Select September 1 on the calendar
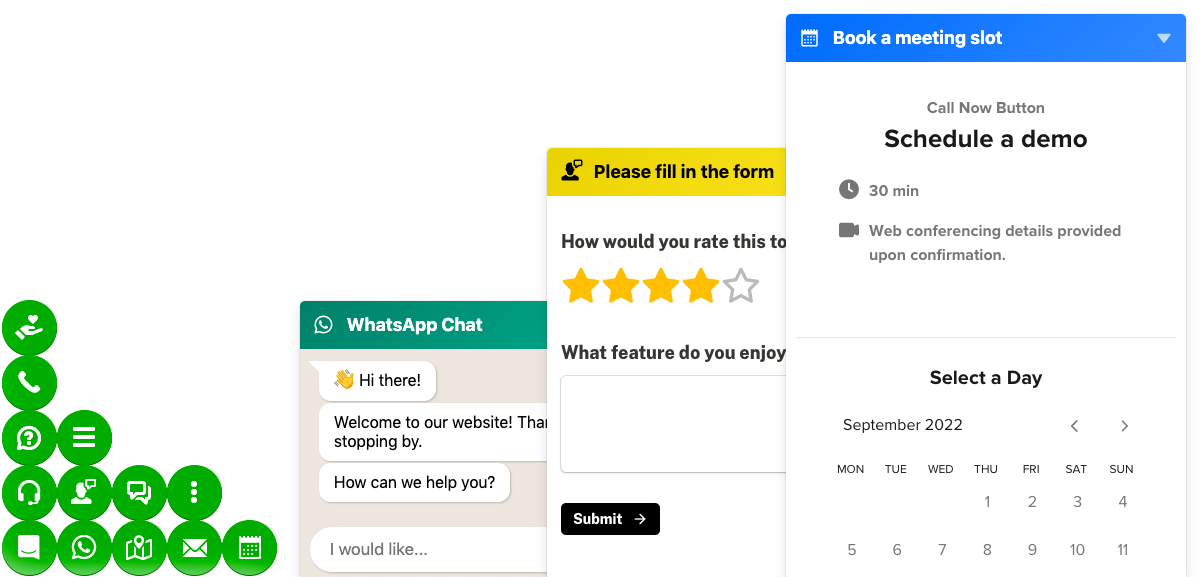 point(987,501)
